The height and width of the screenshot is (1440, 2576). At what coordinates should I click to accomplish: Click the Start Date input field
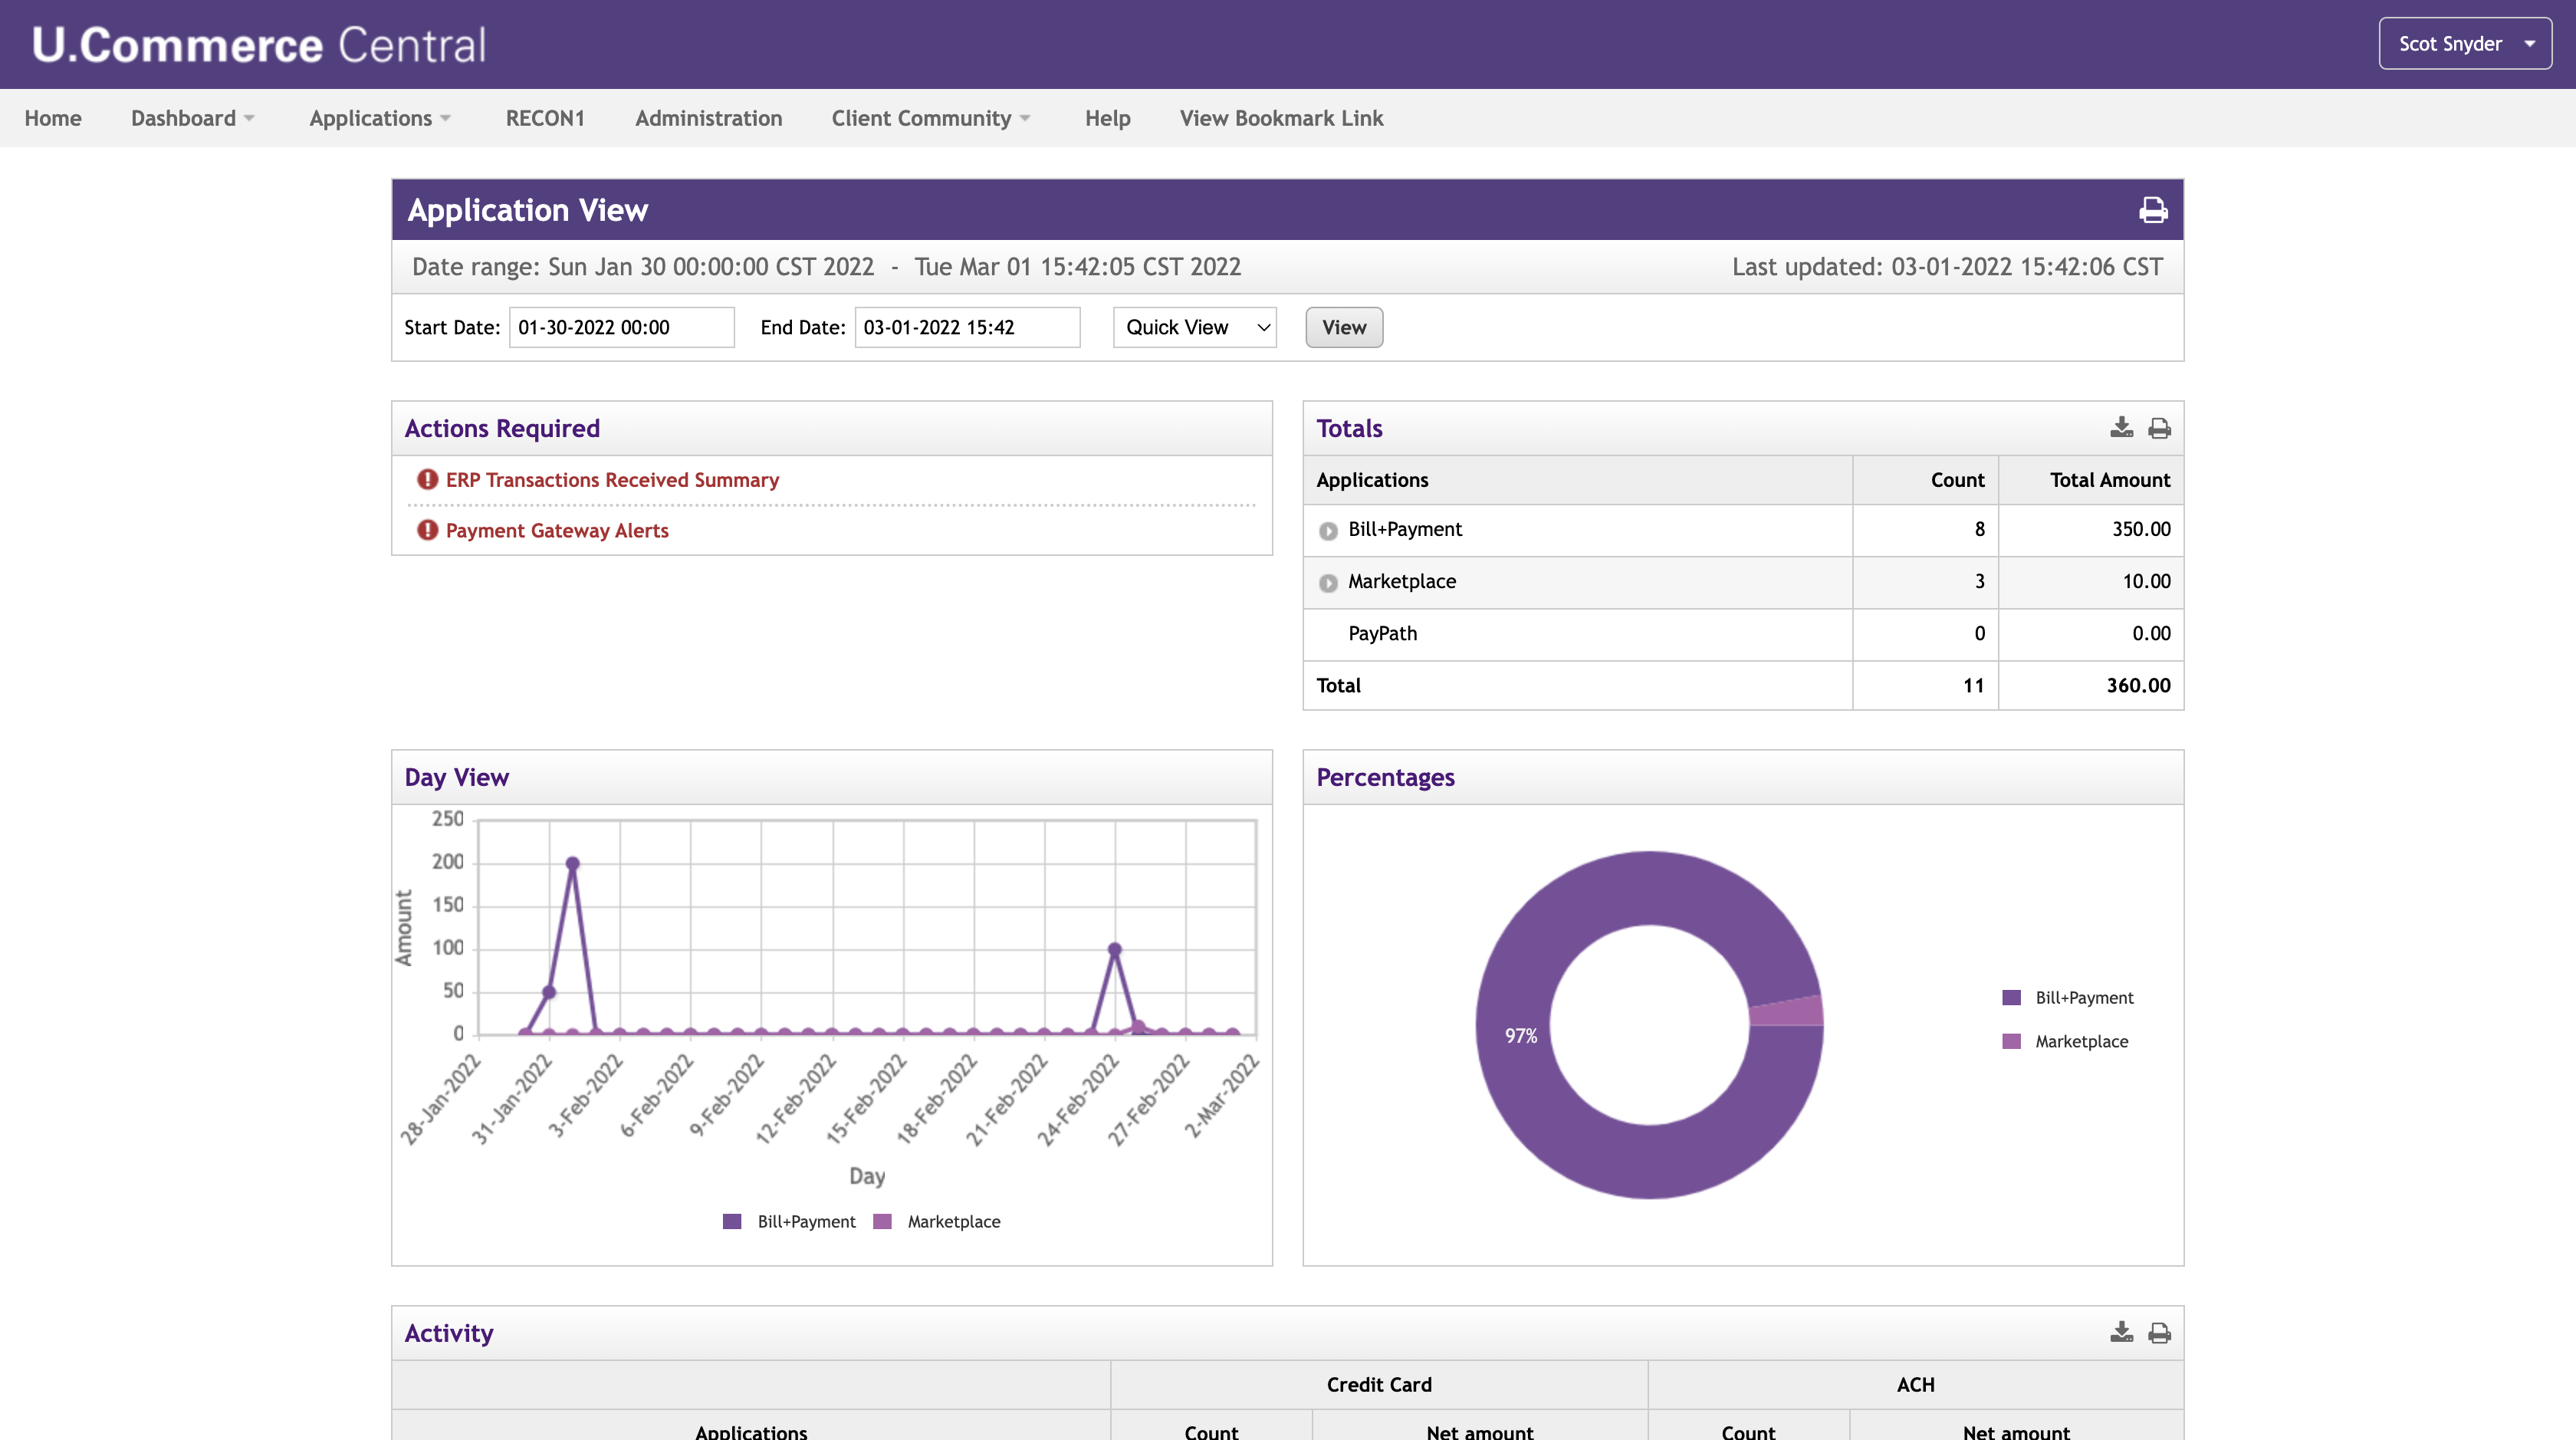tap(621, 327)
